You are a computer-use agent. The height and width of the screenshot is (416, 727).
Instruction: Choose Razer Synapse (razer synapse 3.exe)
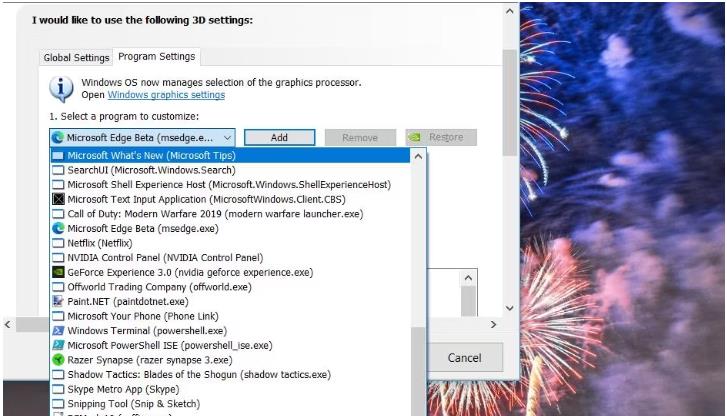(x=230, y=360)
